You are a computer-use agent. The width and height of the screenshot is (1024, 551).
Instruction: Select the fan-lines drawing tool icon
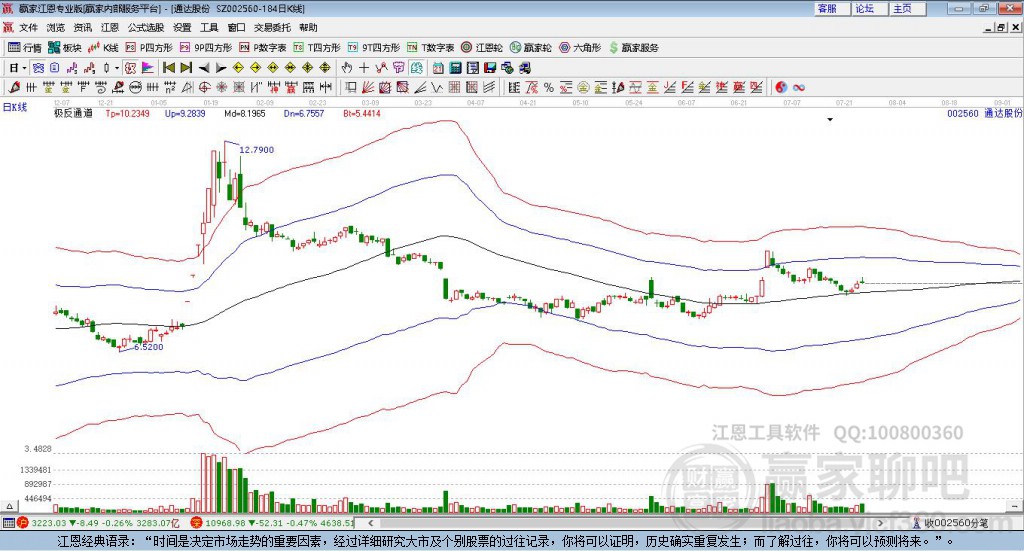pyautogui.click(x=368, y=87)
